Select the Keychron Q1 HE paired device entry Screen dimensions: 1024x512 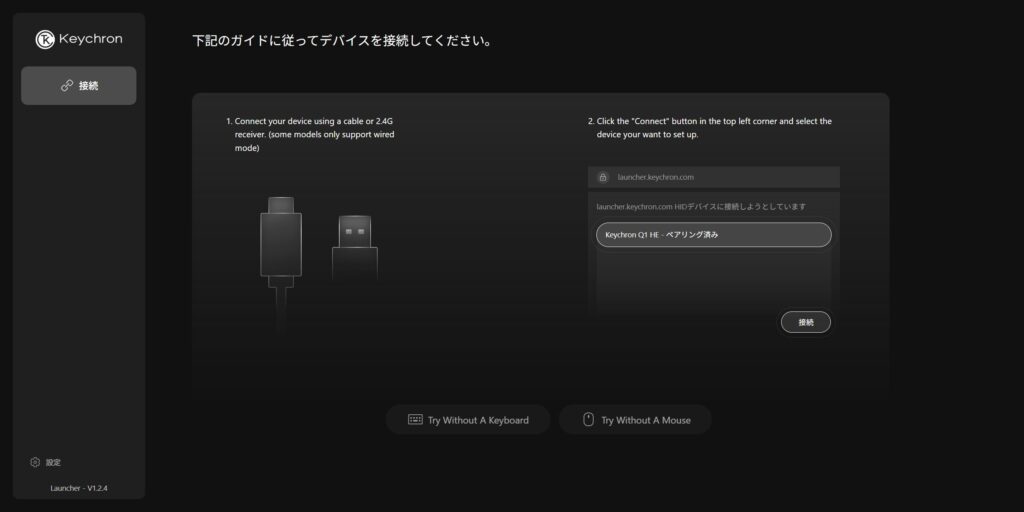tap(713, 235)
